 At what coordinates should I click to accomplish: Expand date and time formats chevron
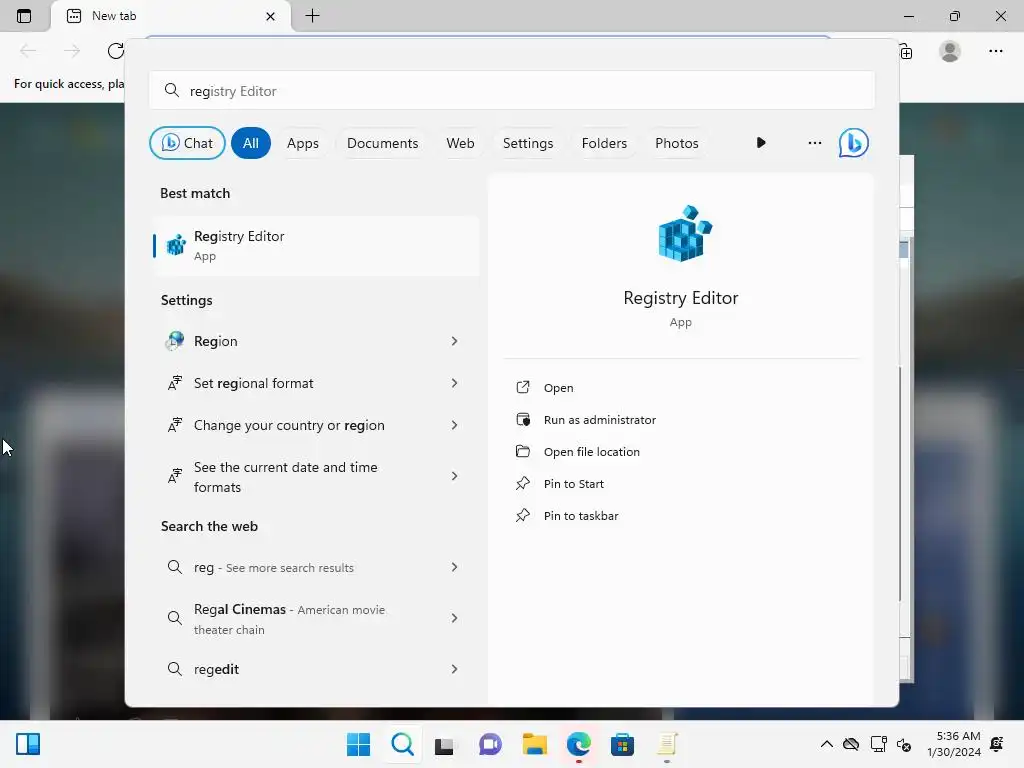[455, 476]
